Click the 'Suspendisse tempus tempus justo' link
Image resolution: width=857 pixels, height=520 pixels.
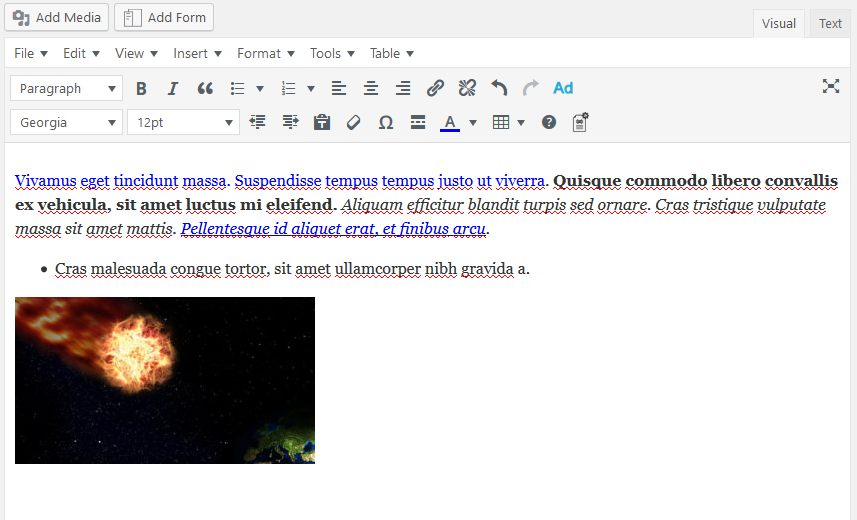tap(354, 180)
